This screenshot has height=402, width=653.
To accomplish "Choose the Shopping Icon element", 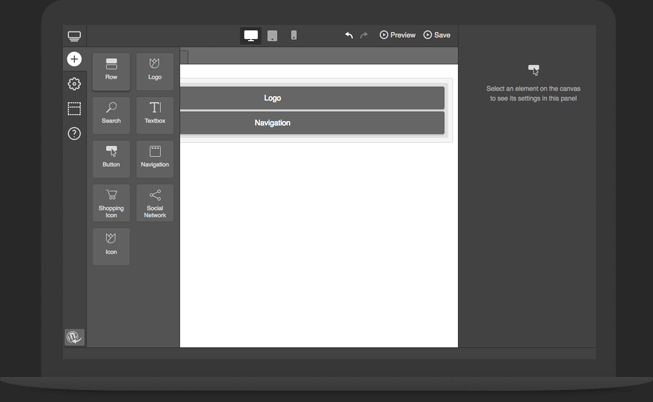I will (111, 203).
